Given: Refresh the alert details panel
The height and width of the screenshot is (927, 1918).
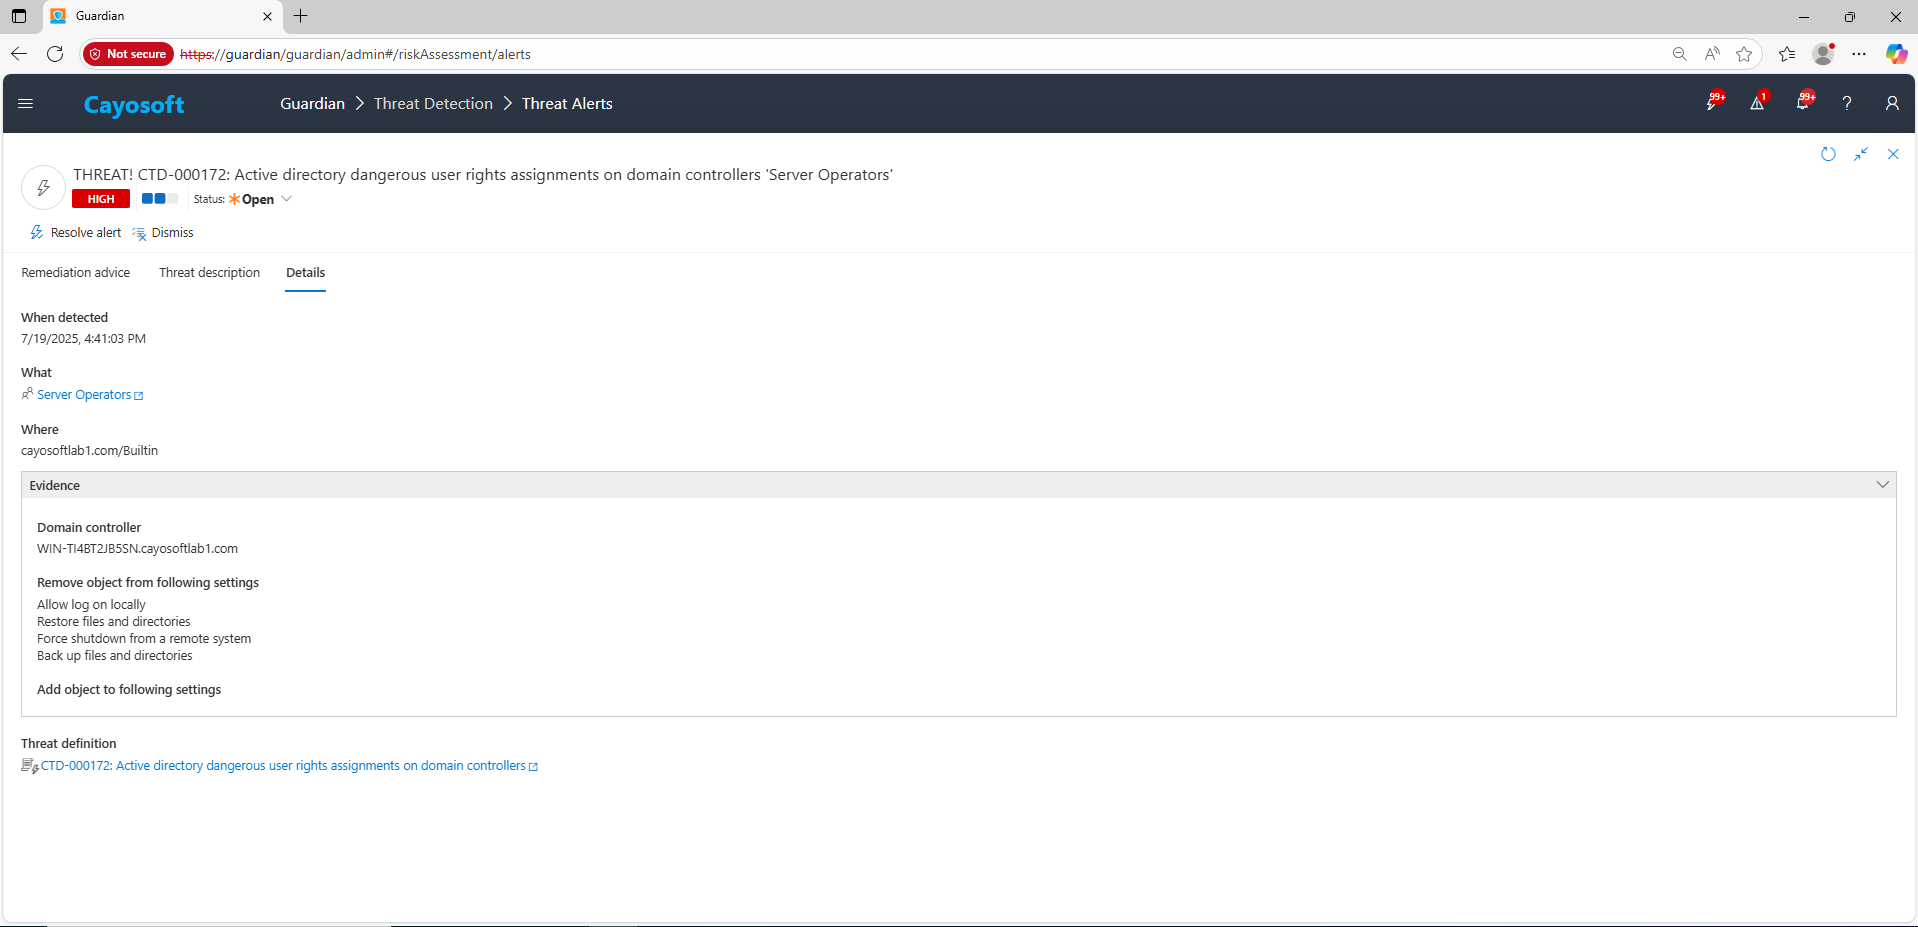Looking at the screenshot, I should coord(1828,154).
